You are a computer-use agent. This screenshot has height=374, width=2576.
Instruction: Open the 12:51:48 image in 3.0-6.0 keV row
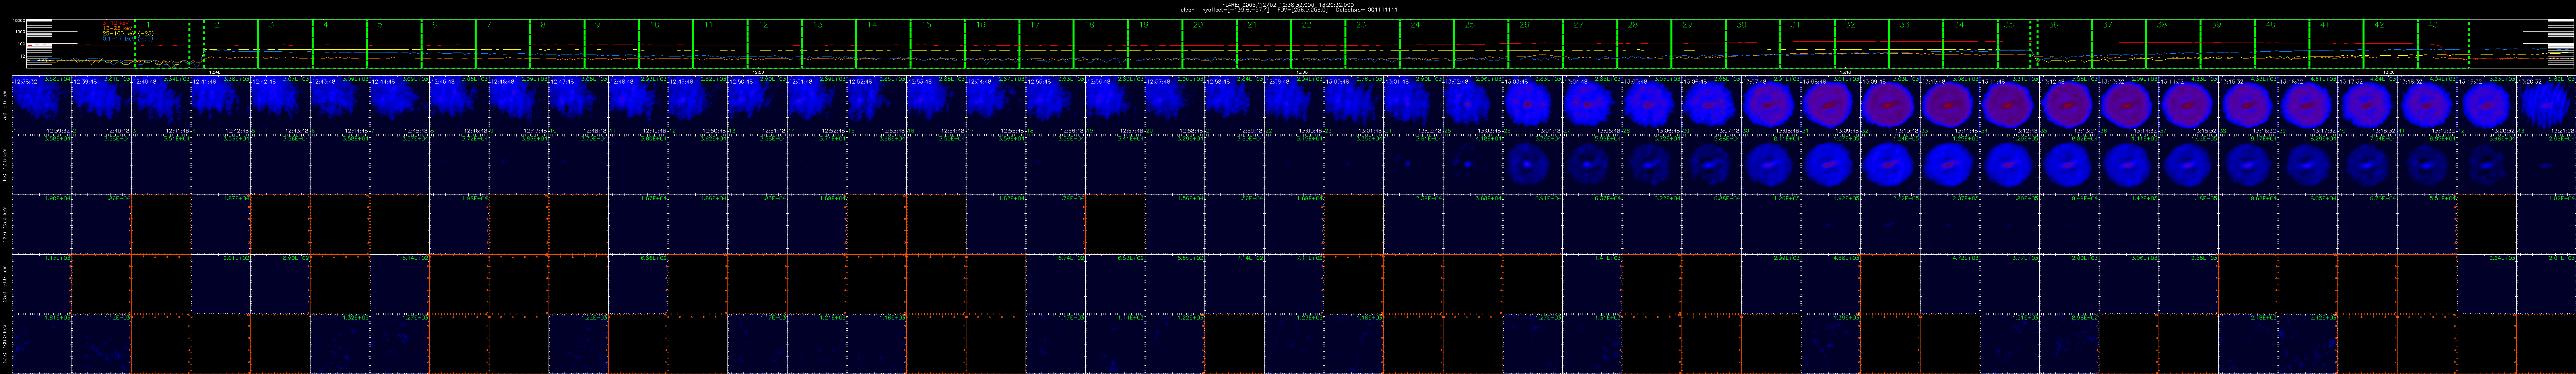coord(817,105)
